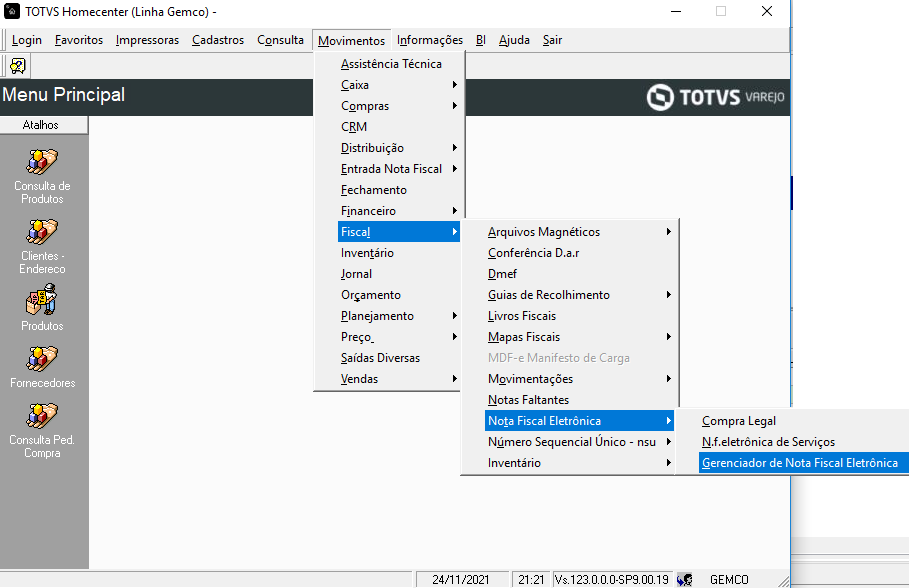Click the help toolbar icon below Login
909x588 pixels.
[x=17, y=66]
